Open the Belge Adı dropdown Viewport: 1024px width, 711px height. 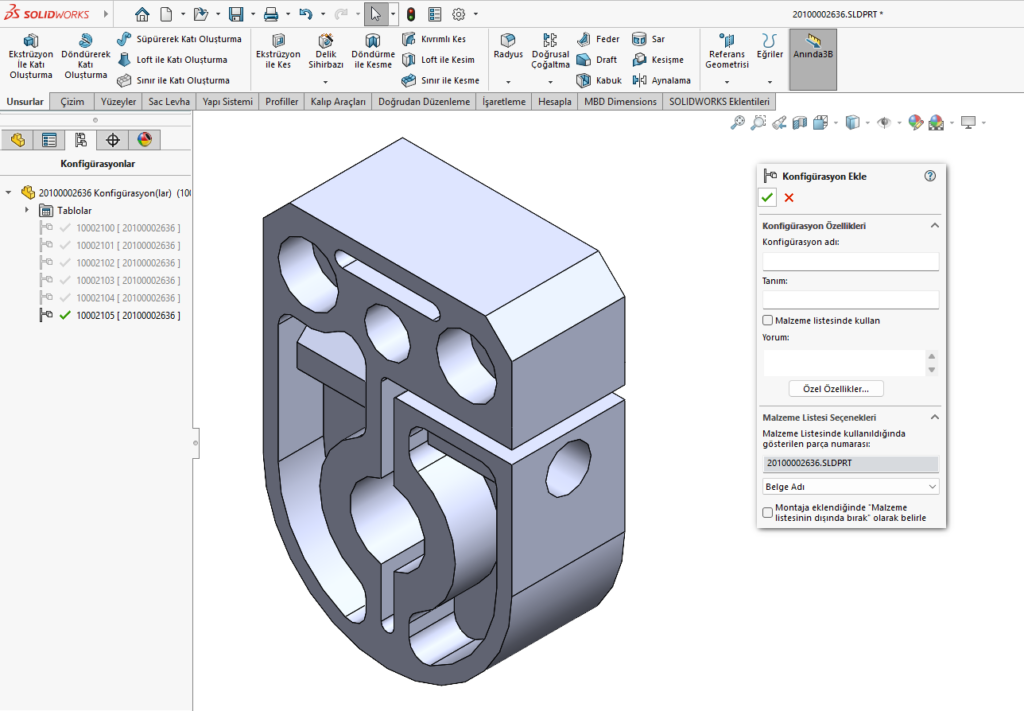(x=850, y=486)
